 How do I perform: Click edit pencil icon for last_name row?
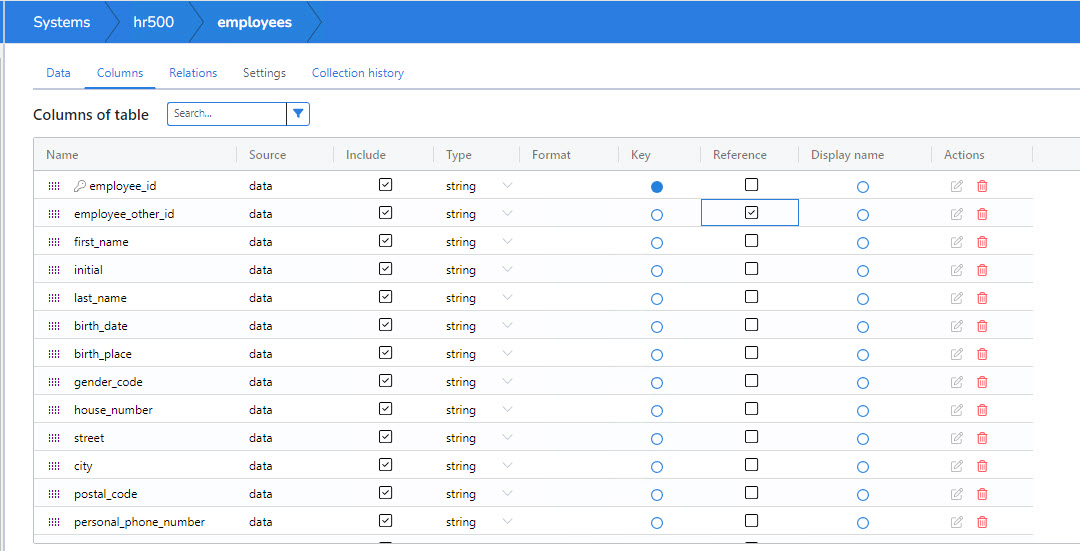click(x=957, y=298)
